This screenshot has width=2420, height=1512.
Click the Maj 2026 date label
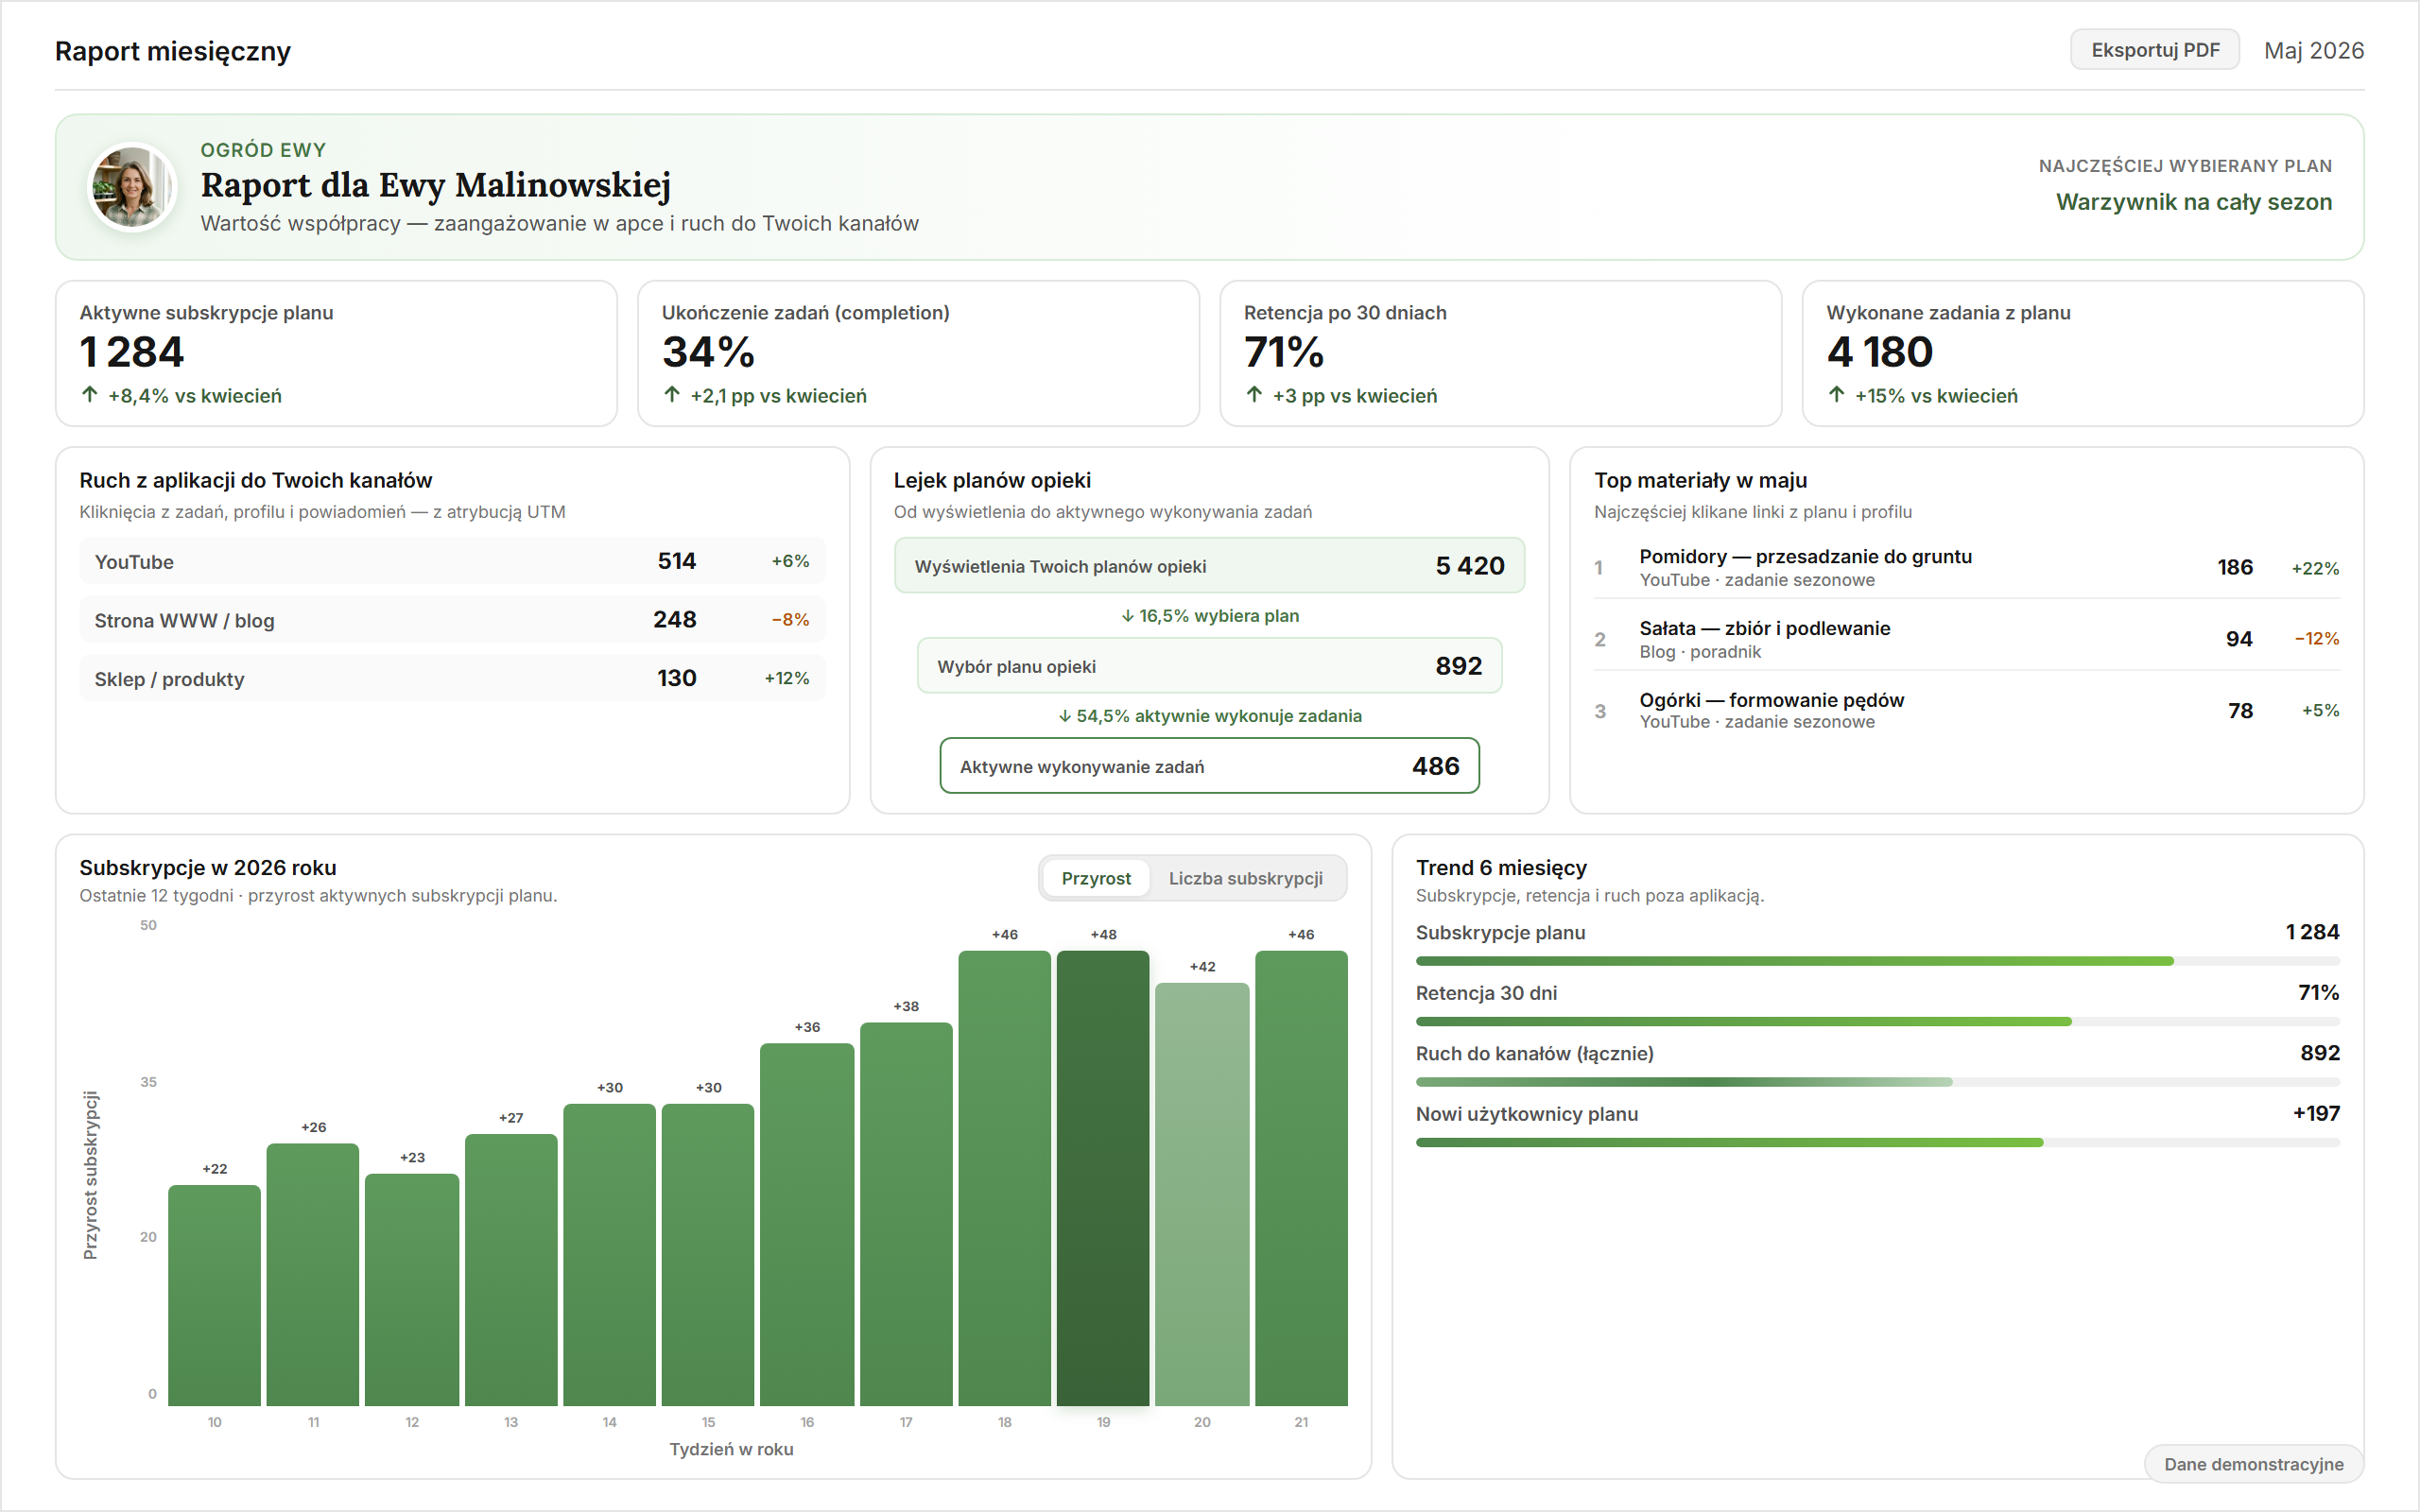coord(2313,50)
